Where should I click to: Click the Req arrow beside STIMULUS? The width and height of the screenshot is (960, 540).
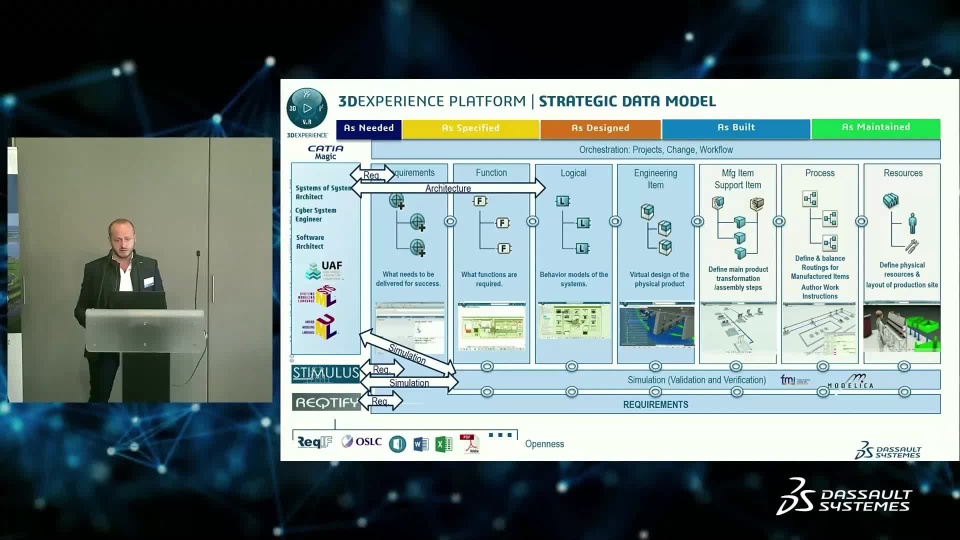381,370
